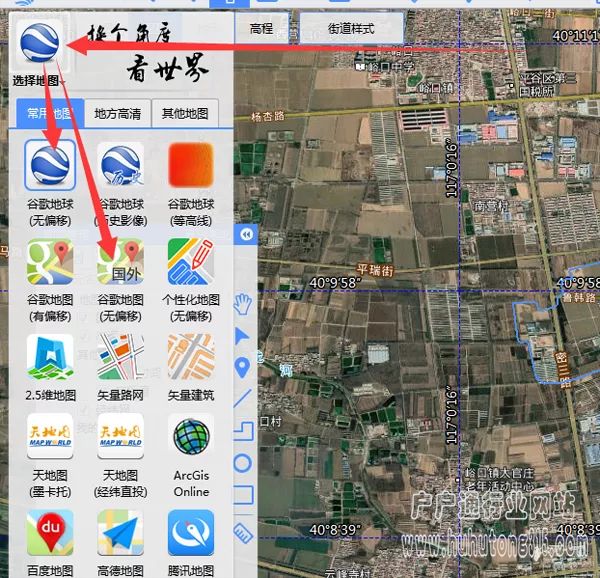Click the 街道样式 button
The image size is (600, 578).
(351, 28)
